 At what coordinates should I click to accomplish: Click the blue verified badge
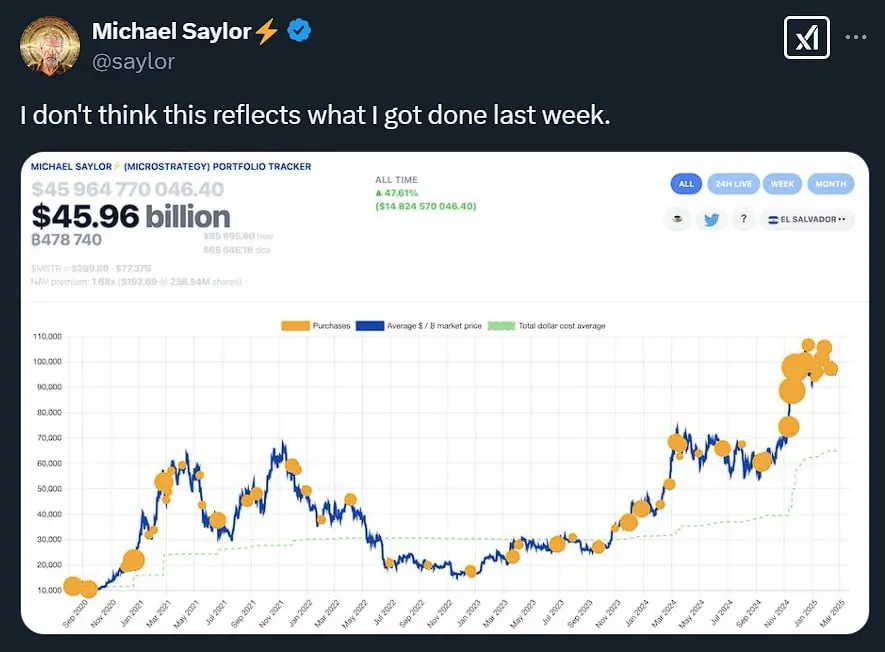point(299,30)
